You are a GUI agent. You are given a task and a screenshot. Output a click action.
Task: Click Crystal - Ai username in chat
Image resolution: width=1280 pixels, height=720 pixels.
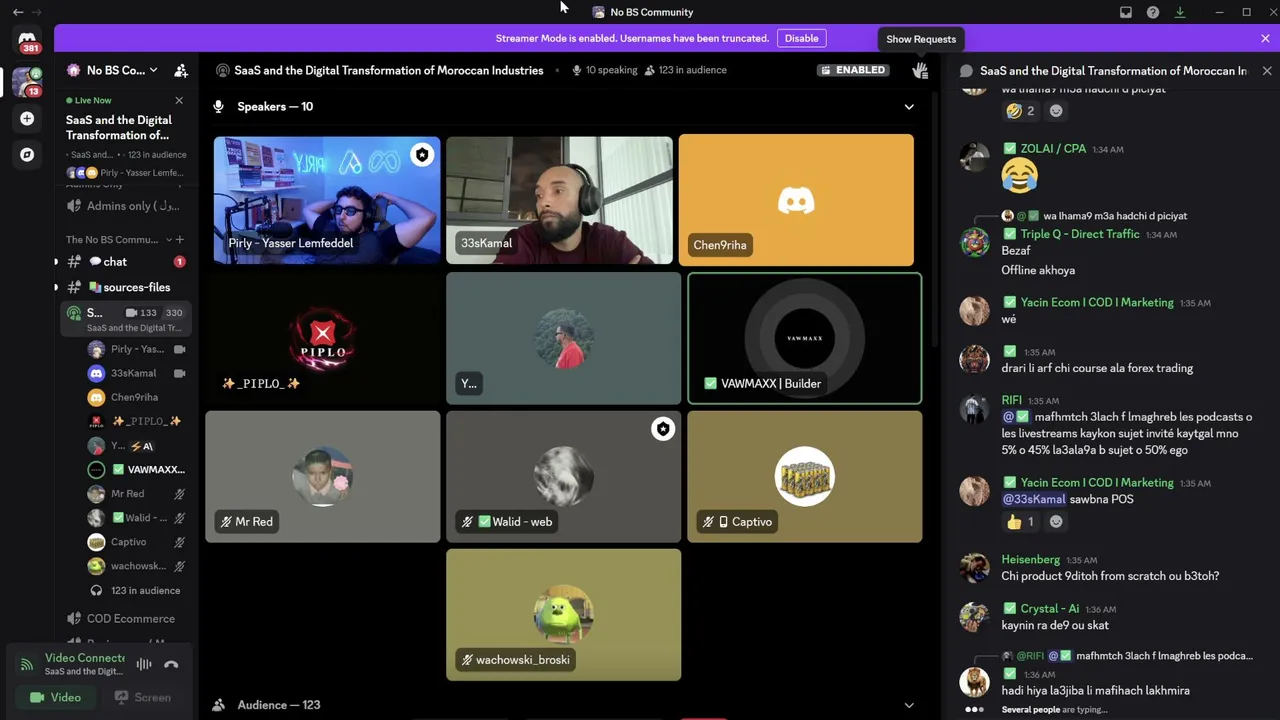pyautogui.click(x=1050, y=609)
